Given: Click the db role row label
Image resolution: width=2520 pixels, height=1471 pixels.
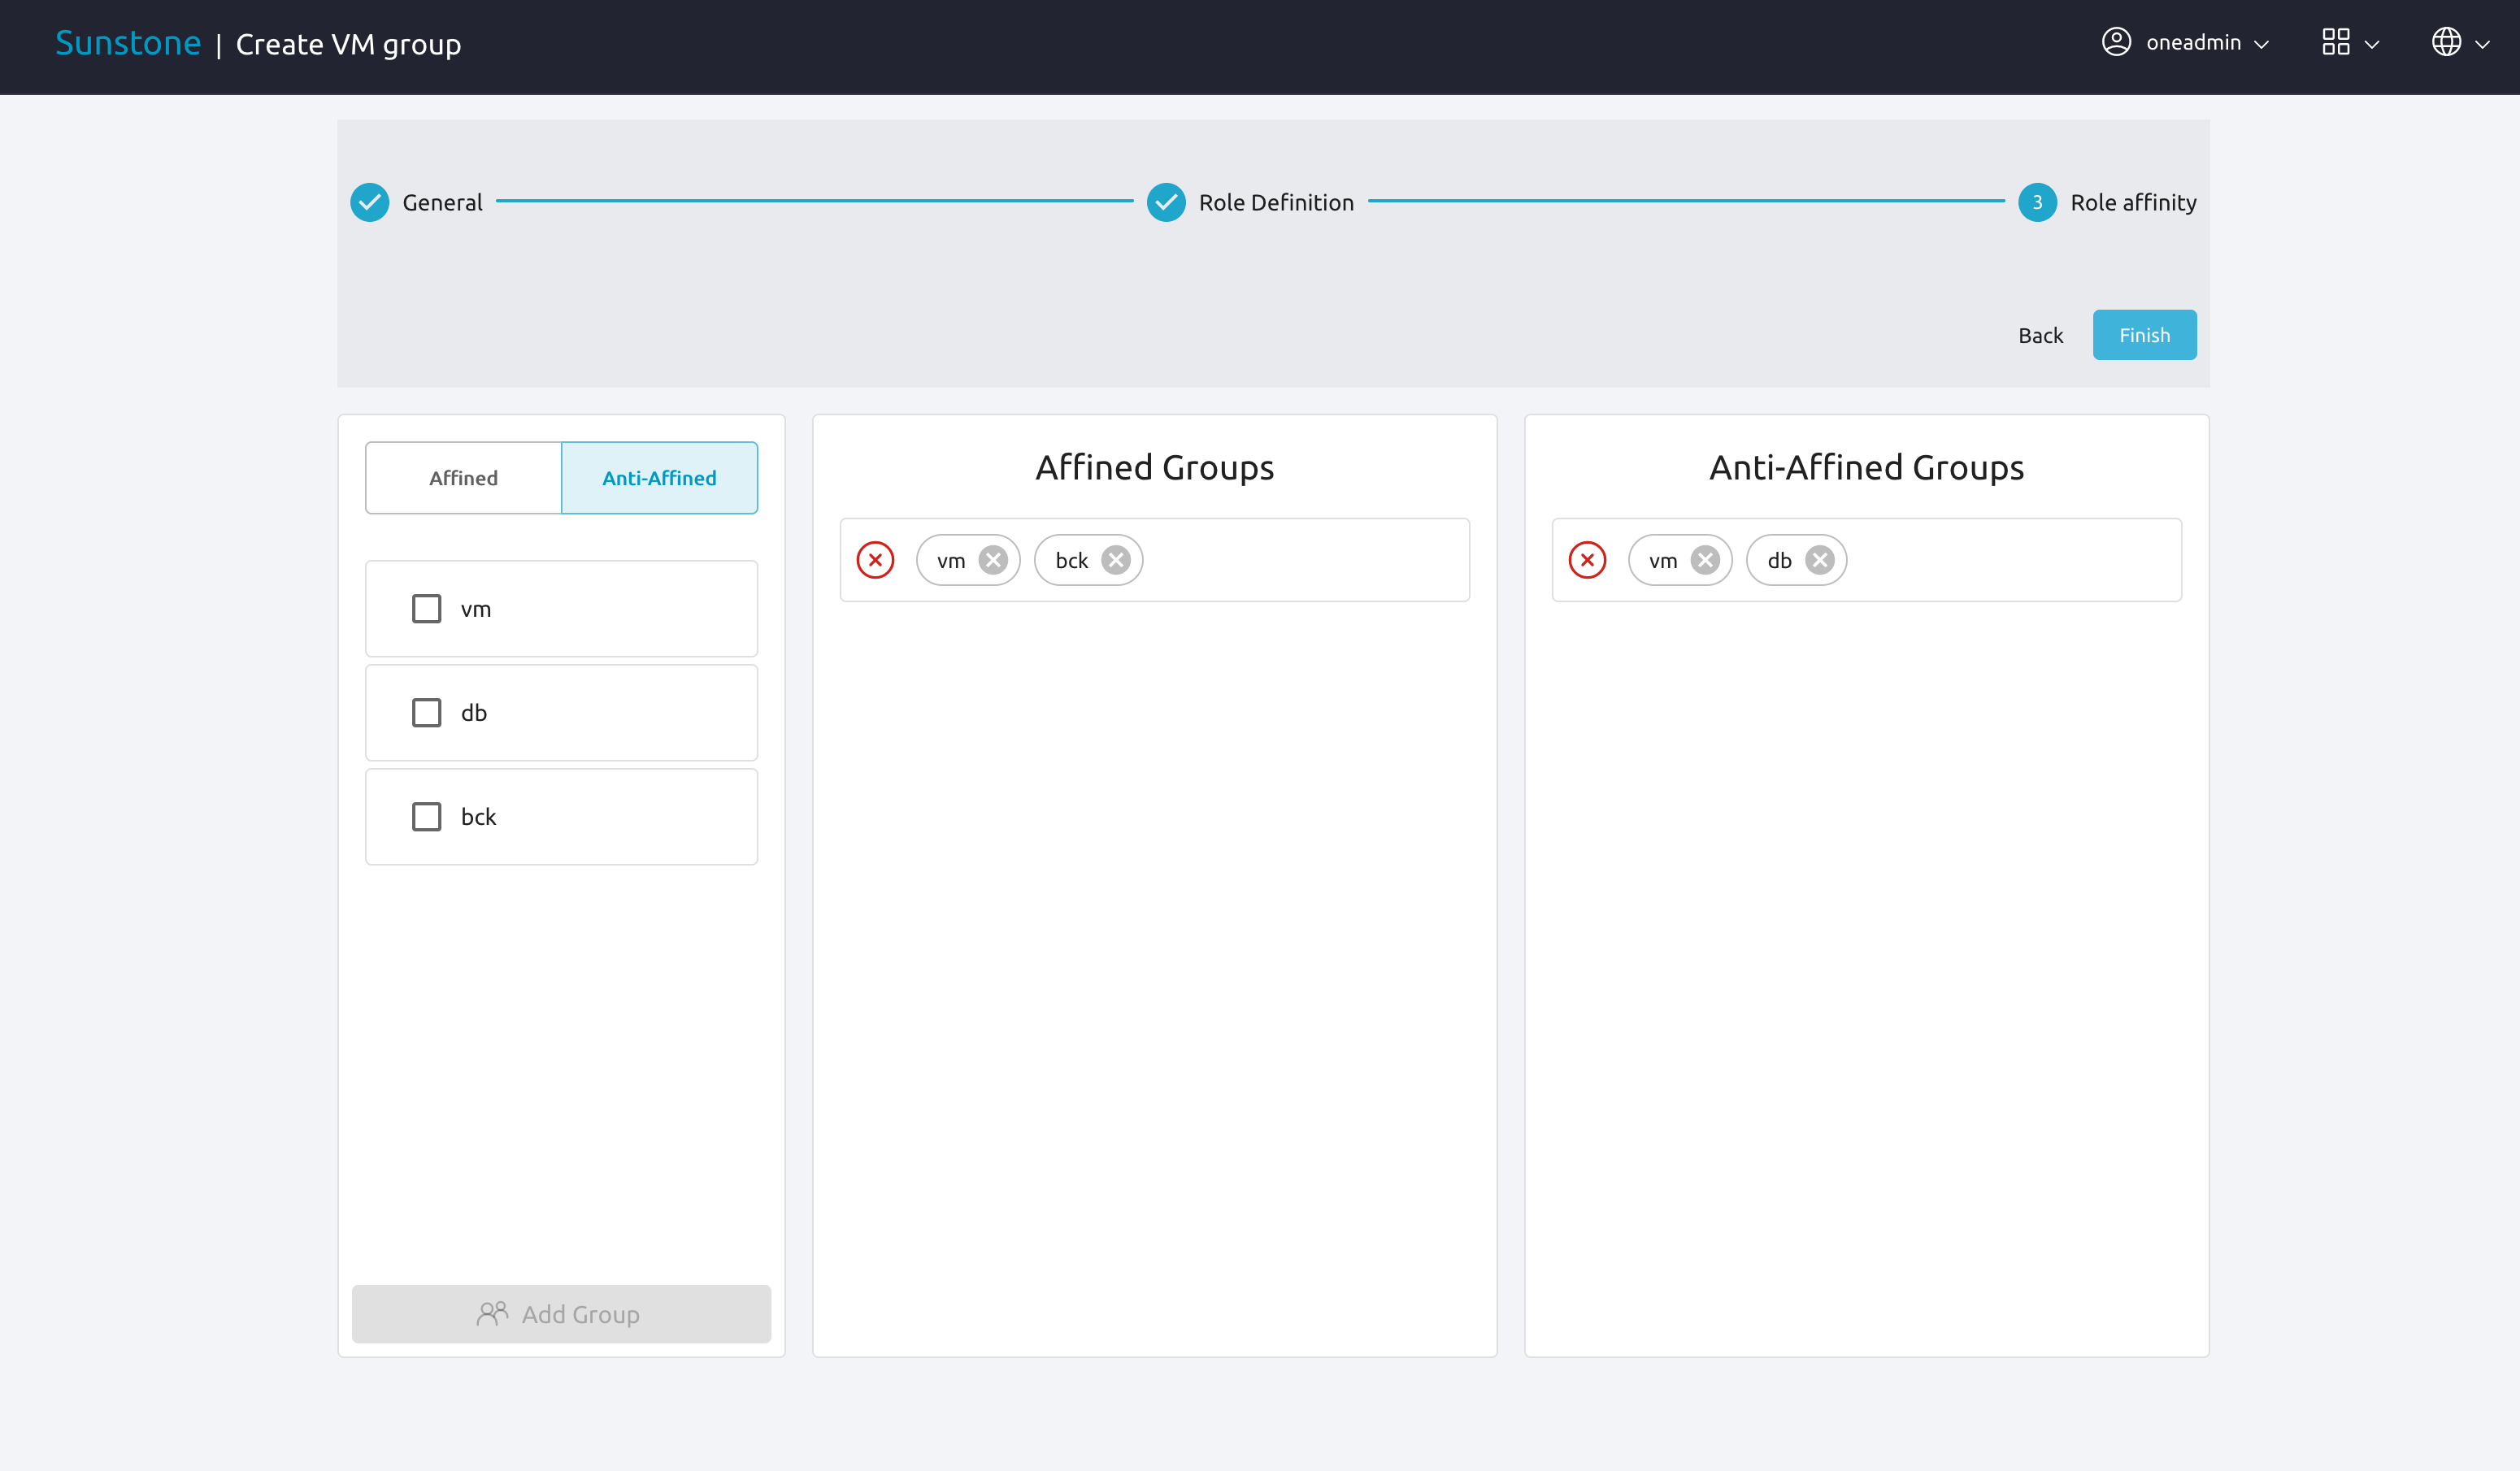Looking at the screenshot, I should coord(474,713).
